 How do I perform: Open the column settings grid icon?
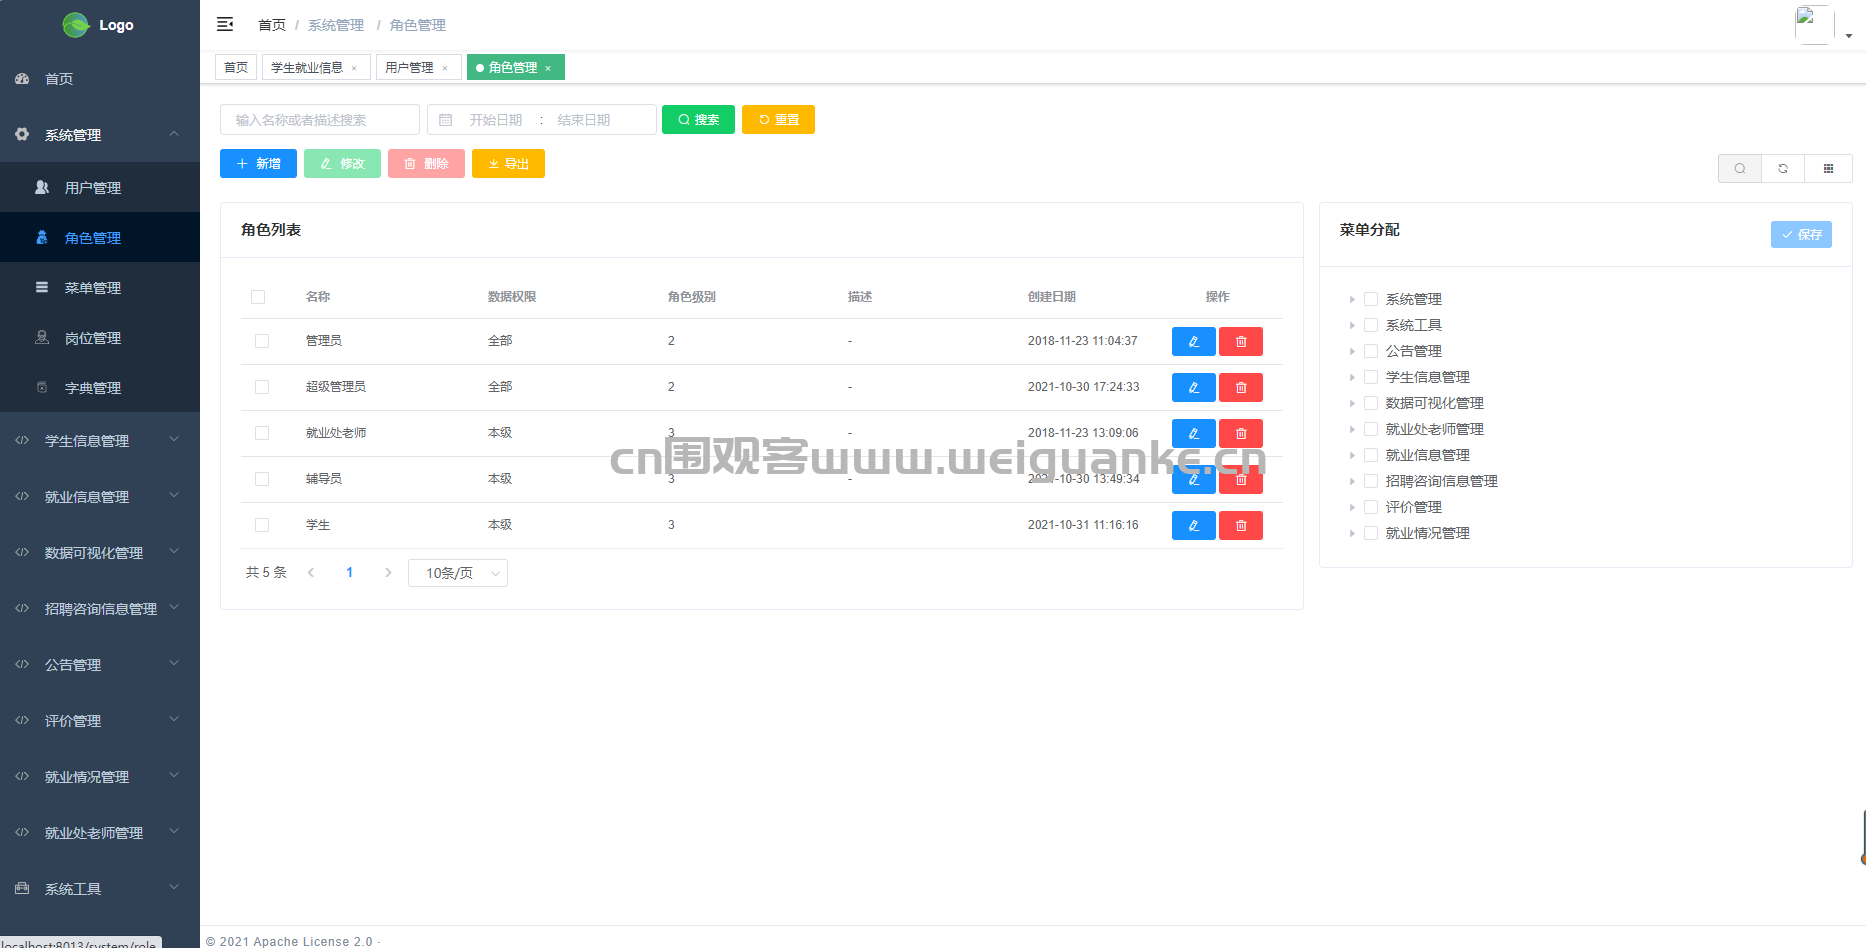[1828, 169]
